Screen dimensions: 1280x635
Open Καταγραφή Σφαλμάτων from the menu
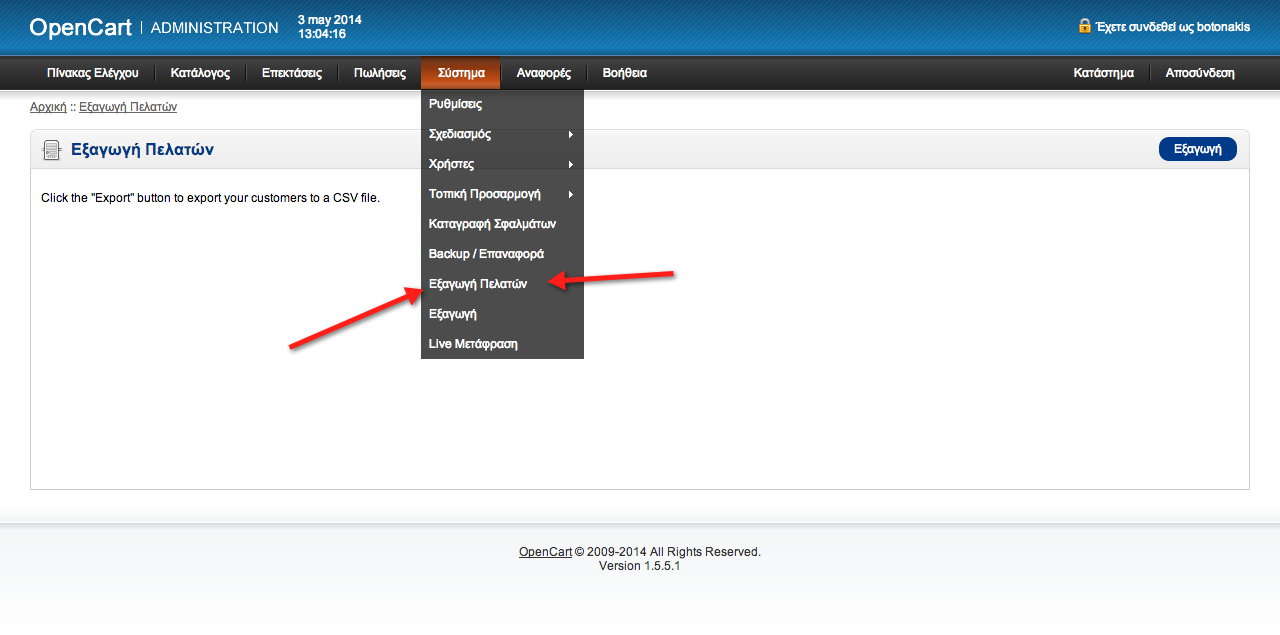tap(502, 224)
